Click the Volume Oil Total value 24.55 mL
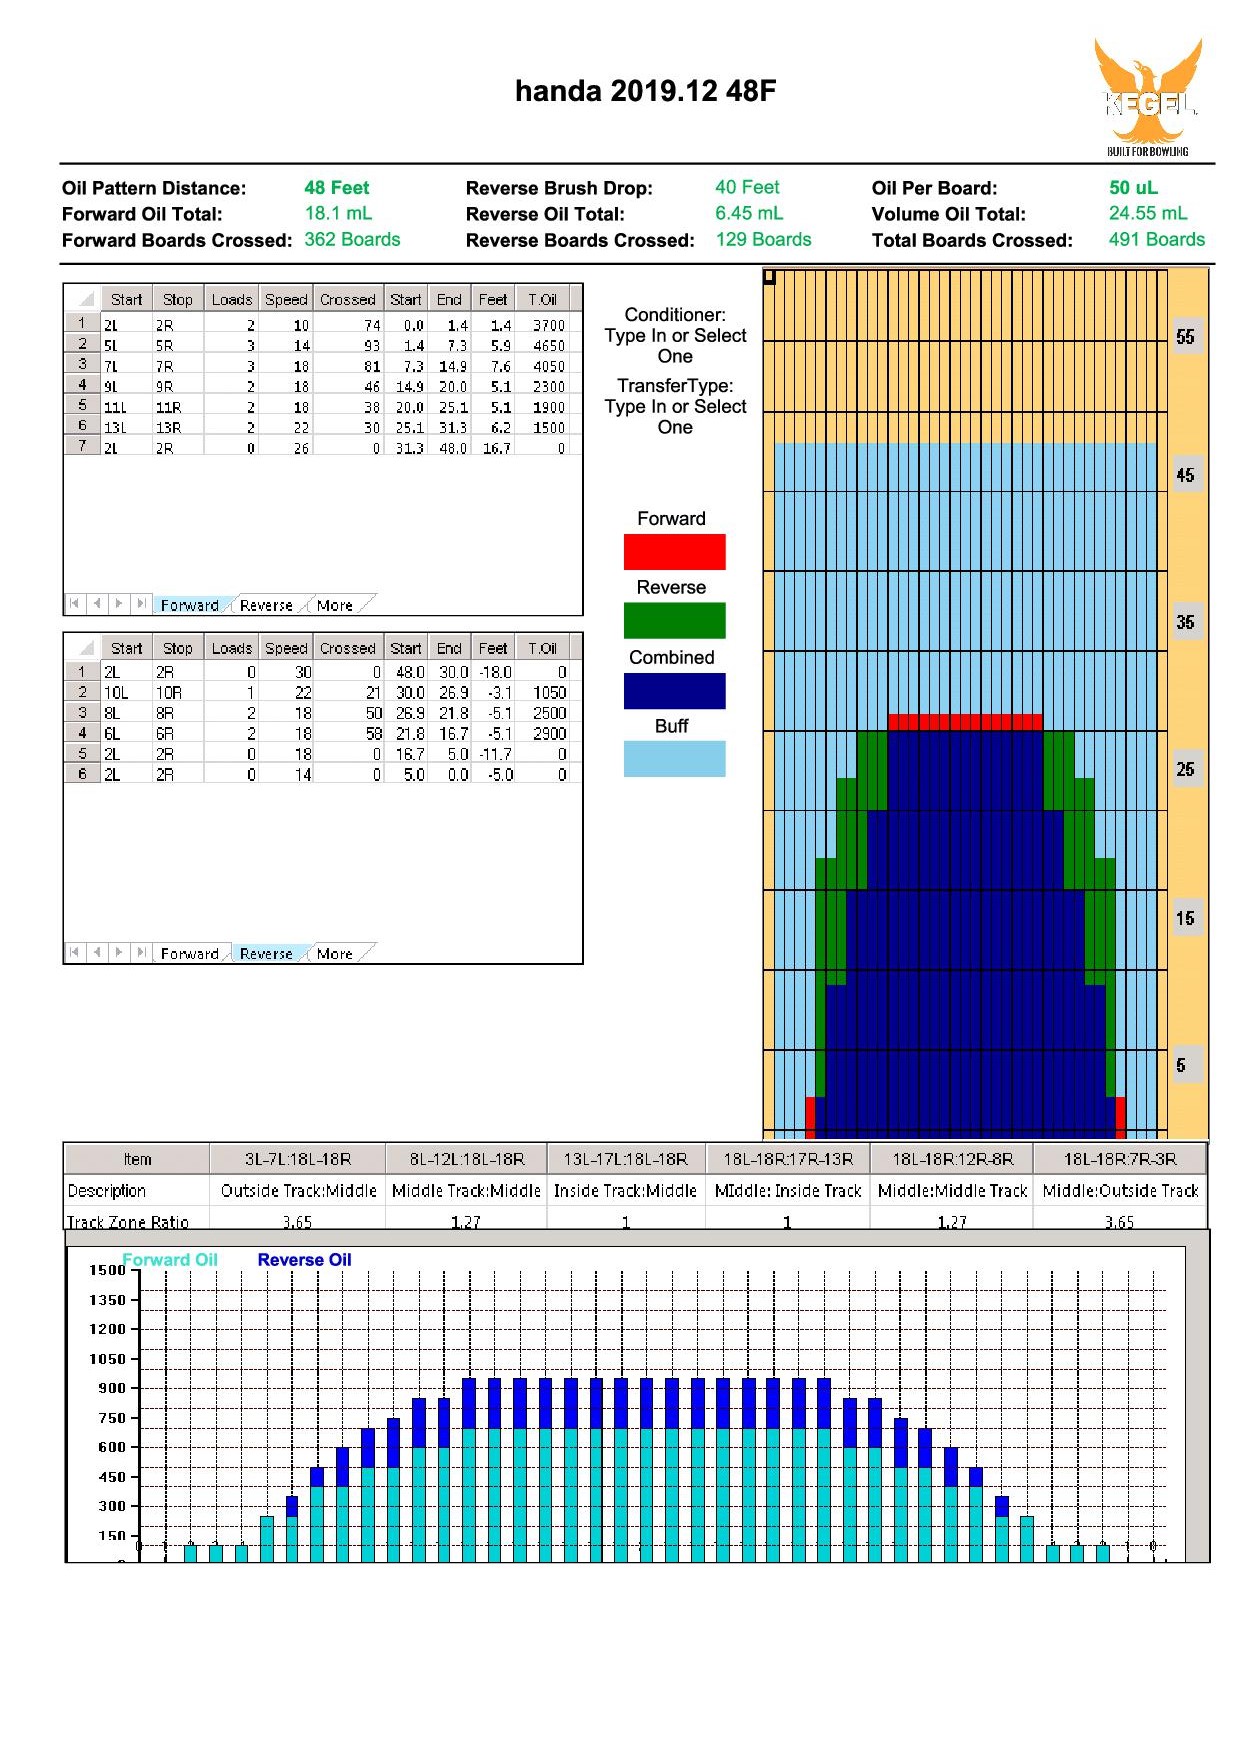 point(1148,213)
